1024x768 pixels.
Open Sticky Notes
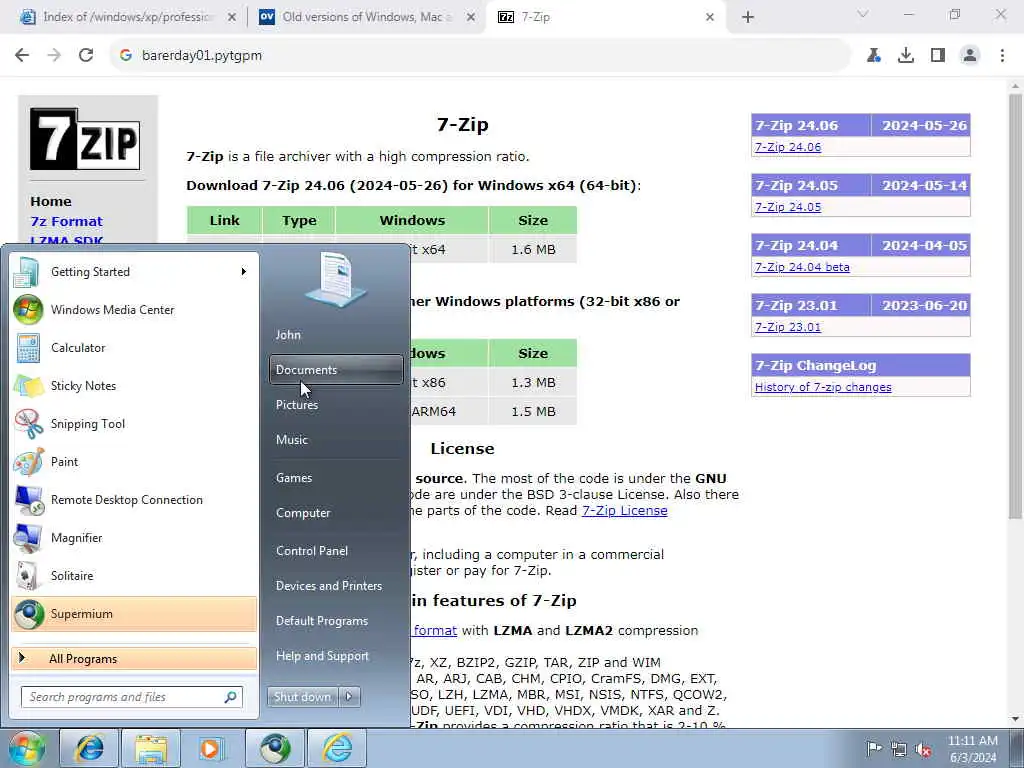coord(134,385)
